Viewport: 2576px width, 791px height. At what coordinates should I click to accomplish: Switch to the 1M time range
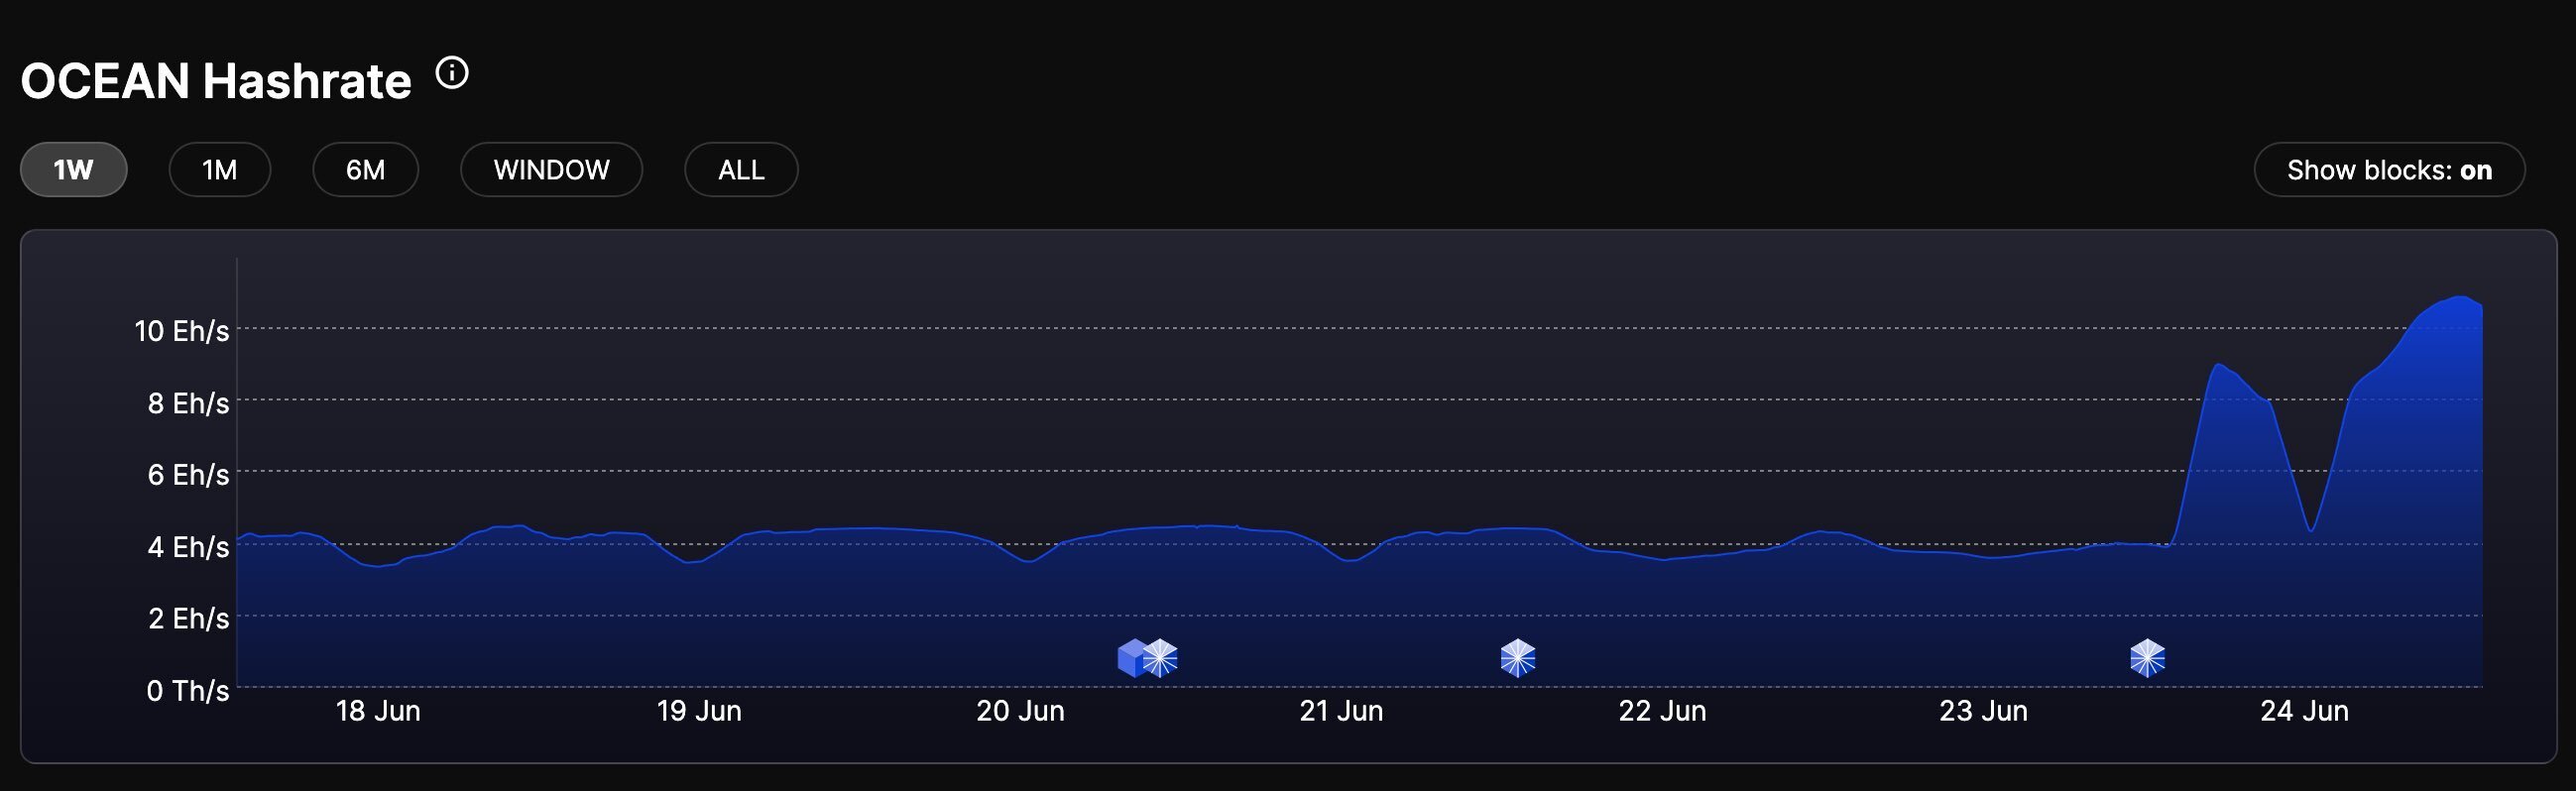click(x=220, y=170)
